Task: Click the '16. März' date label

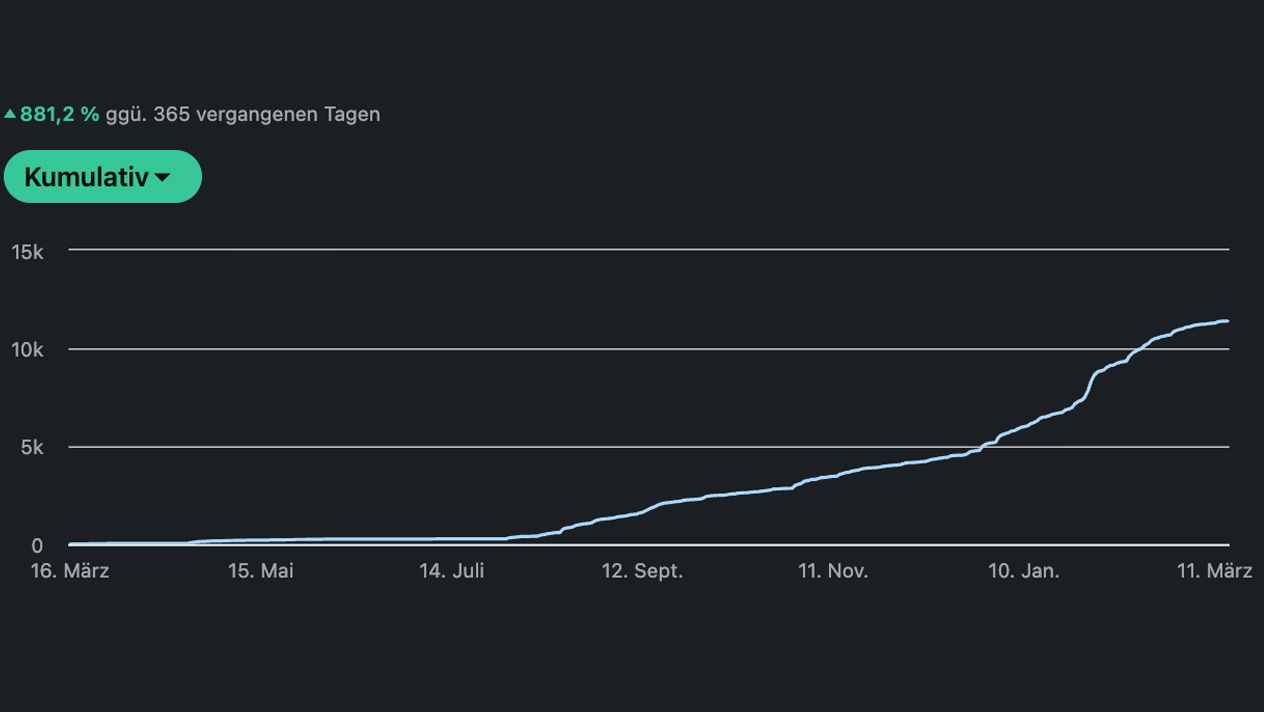Action: [x=70, y=571]
